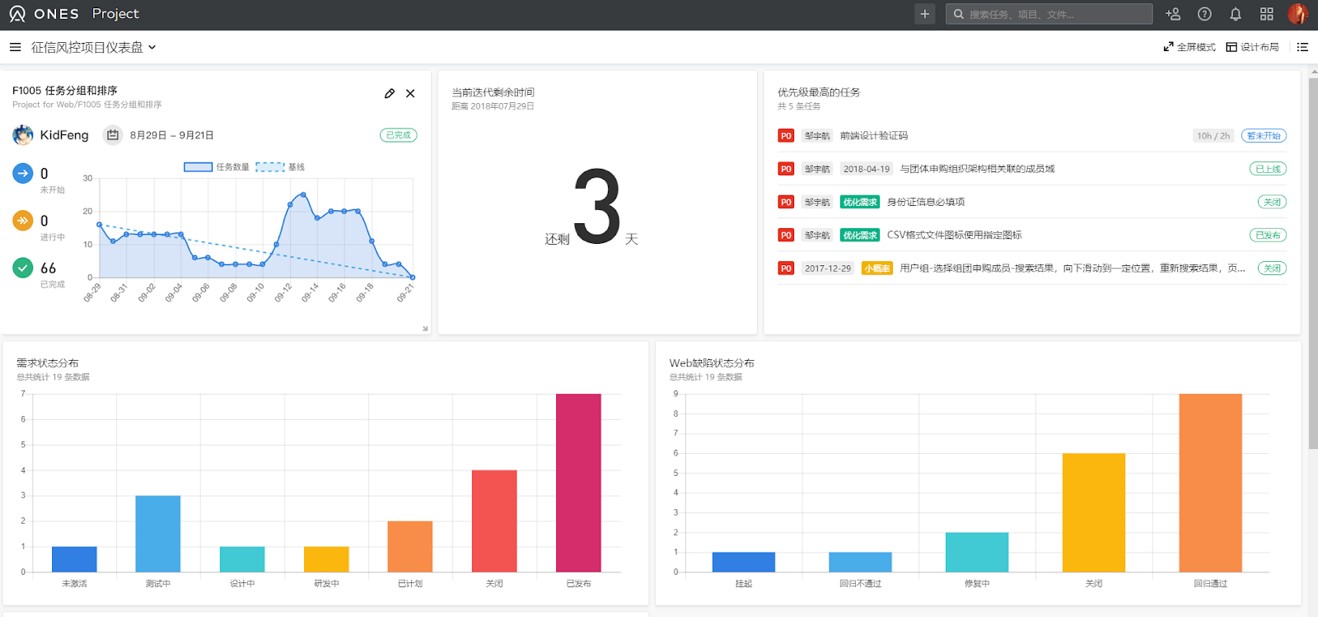Open the hamburger navigation menu

coord(15,47)
